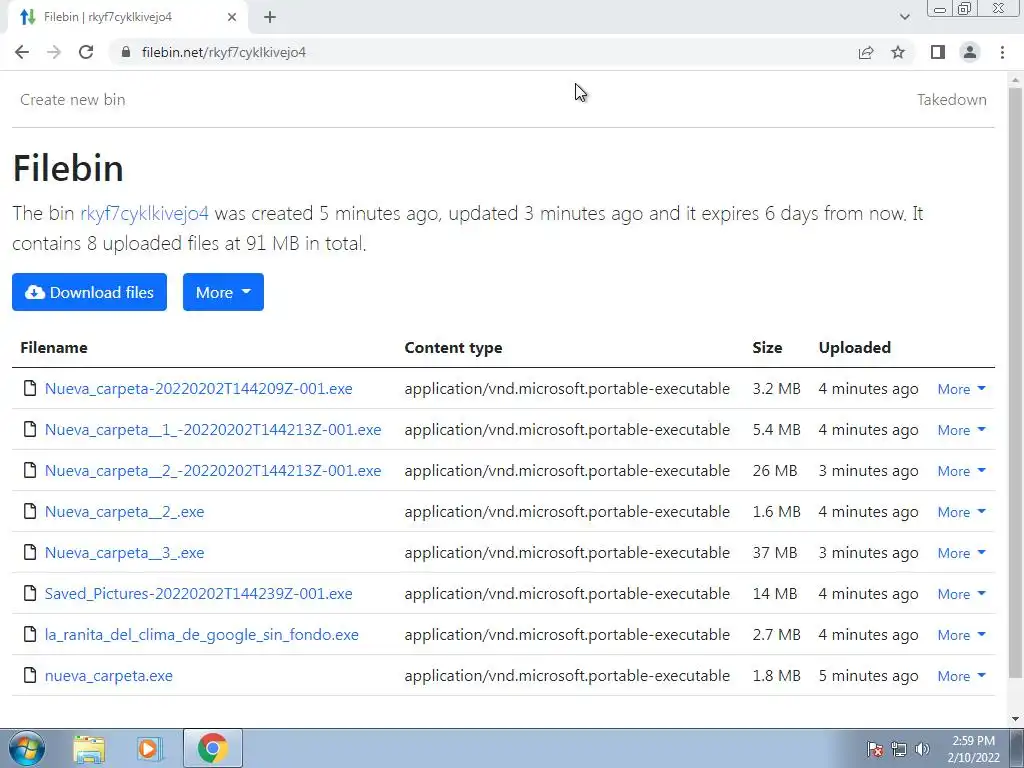Click the address bar URL field
The width and height of the screenshot is (1024, 768).
483,52
